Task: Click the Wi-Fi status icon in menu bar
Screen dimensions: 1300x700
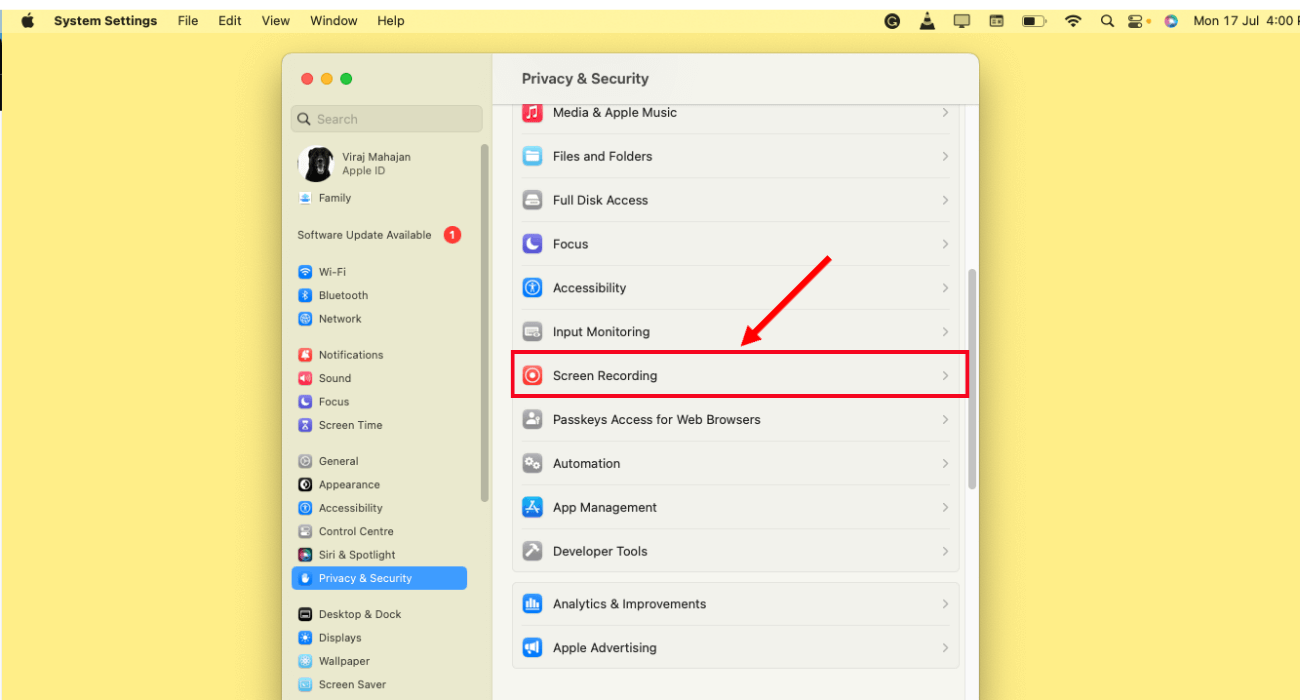Action: point(1073,20)
